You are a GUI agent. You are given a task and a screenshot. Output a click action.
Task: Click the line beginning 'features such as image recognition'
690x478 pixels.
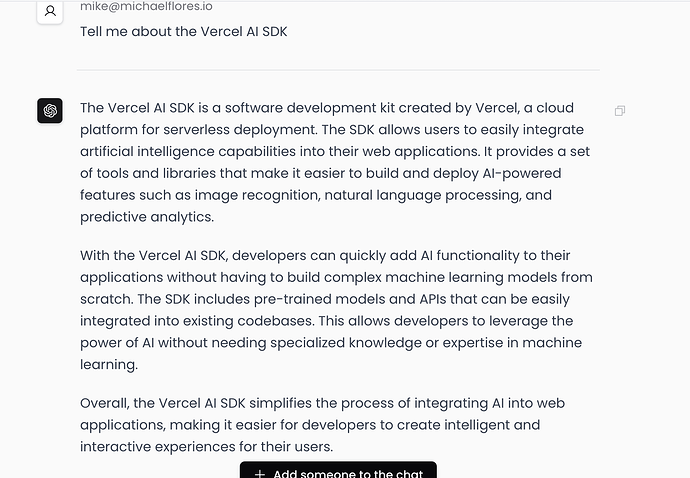coord(316,195)
